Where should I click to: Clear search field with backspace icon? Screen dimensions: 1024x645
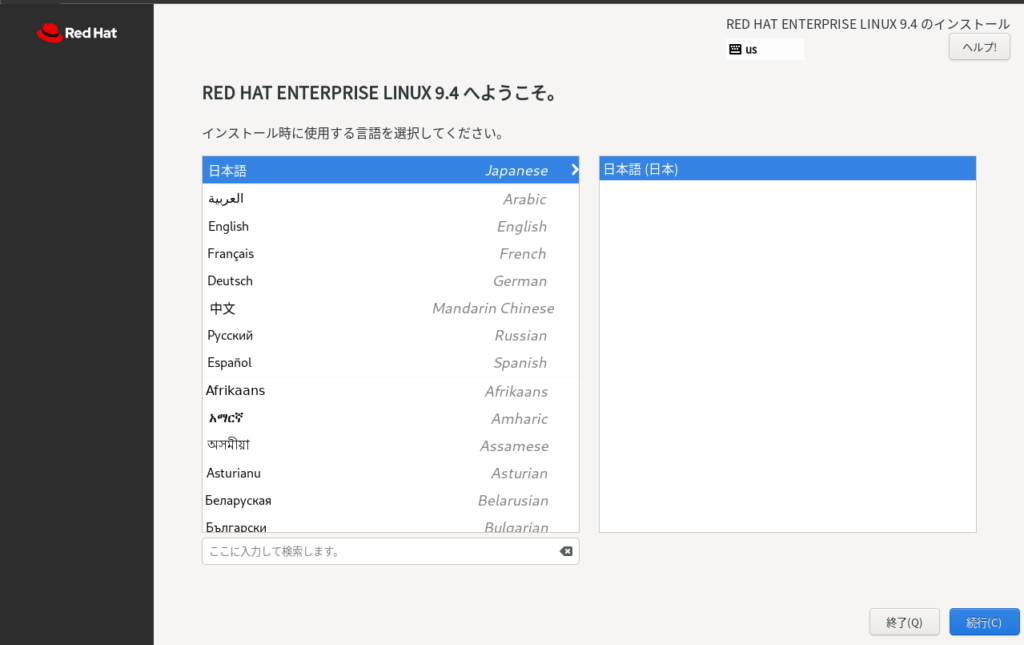click(565, 551)
